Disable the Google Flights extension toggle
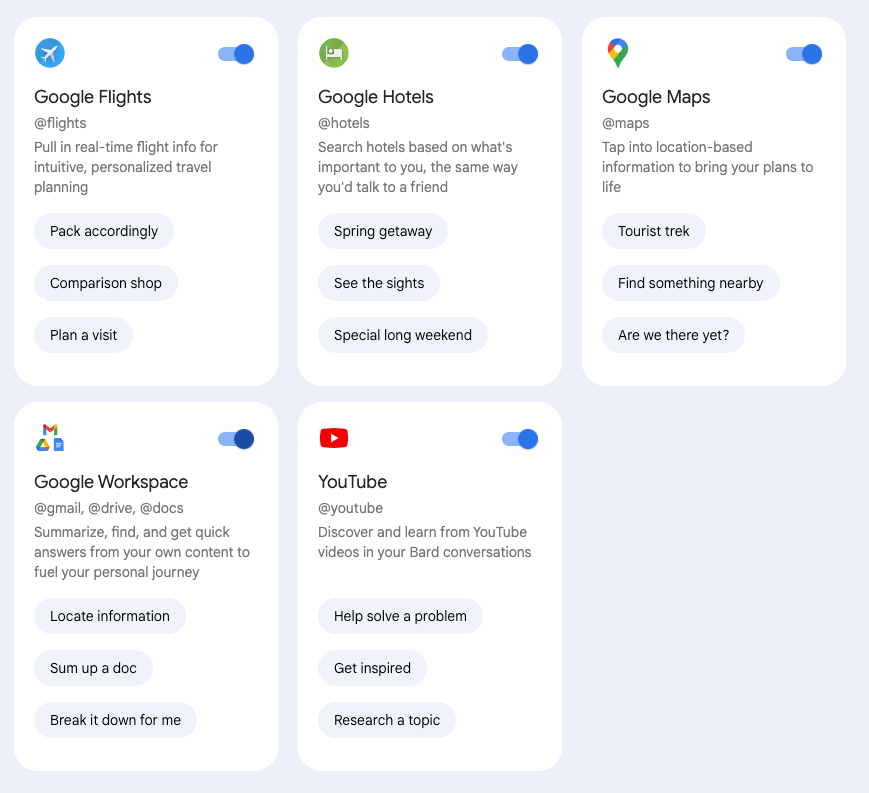 236,54
